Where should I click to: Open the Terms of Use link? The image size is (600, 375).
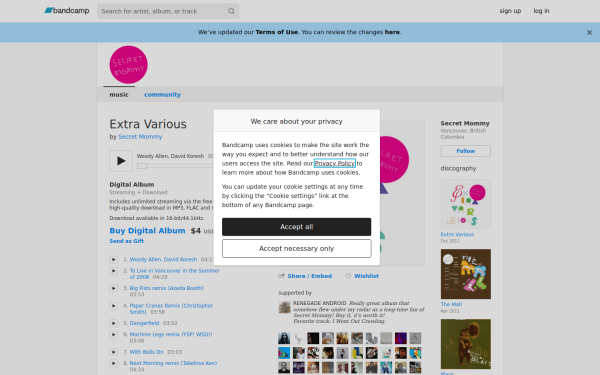point(277,32)
